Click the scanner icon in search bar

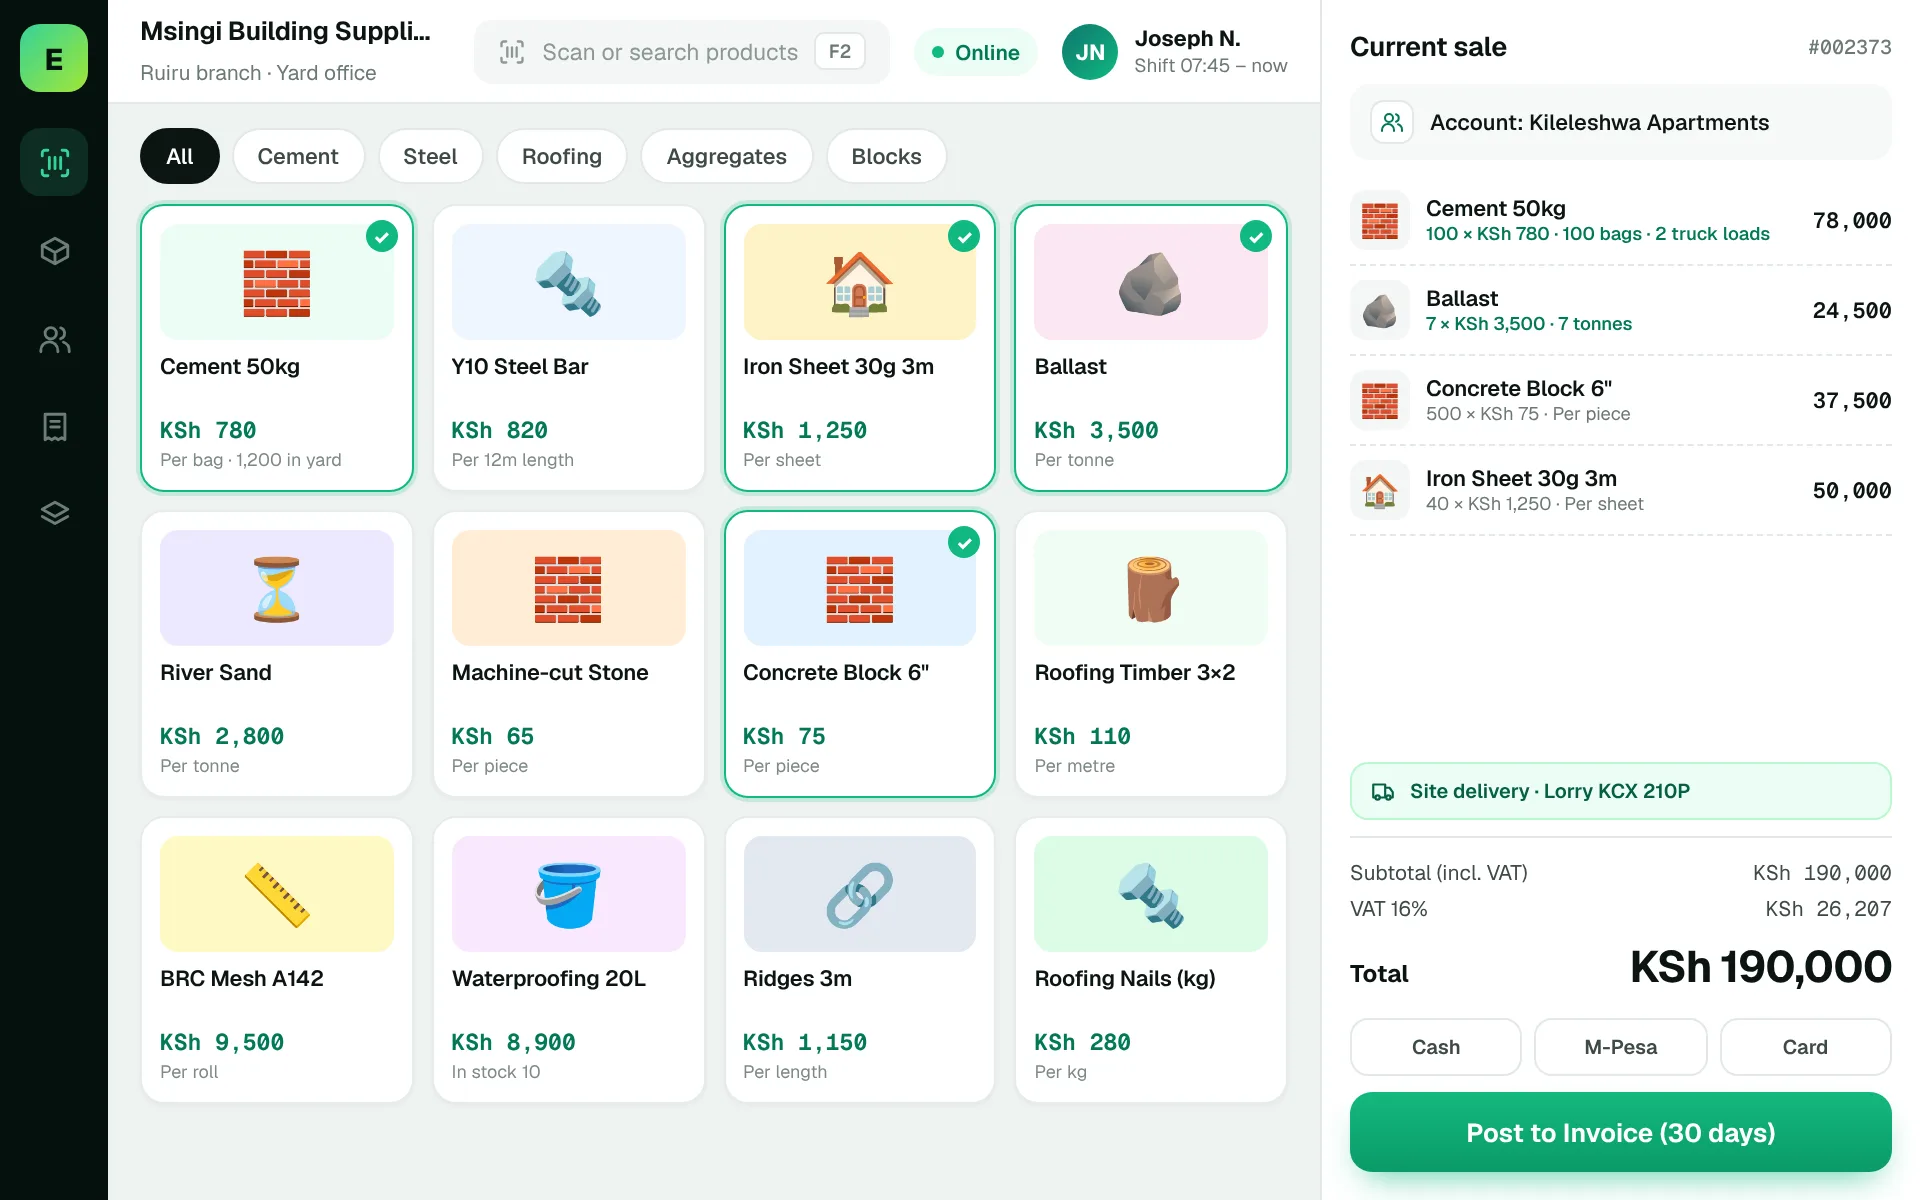pyautogui.click(x=512, y=52)
